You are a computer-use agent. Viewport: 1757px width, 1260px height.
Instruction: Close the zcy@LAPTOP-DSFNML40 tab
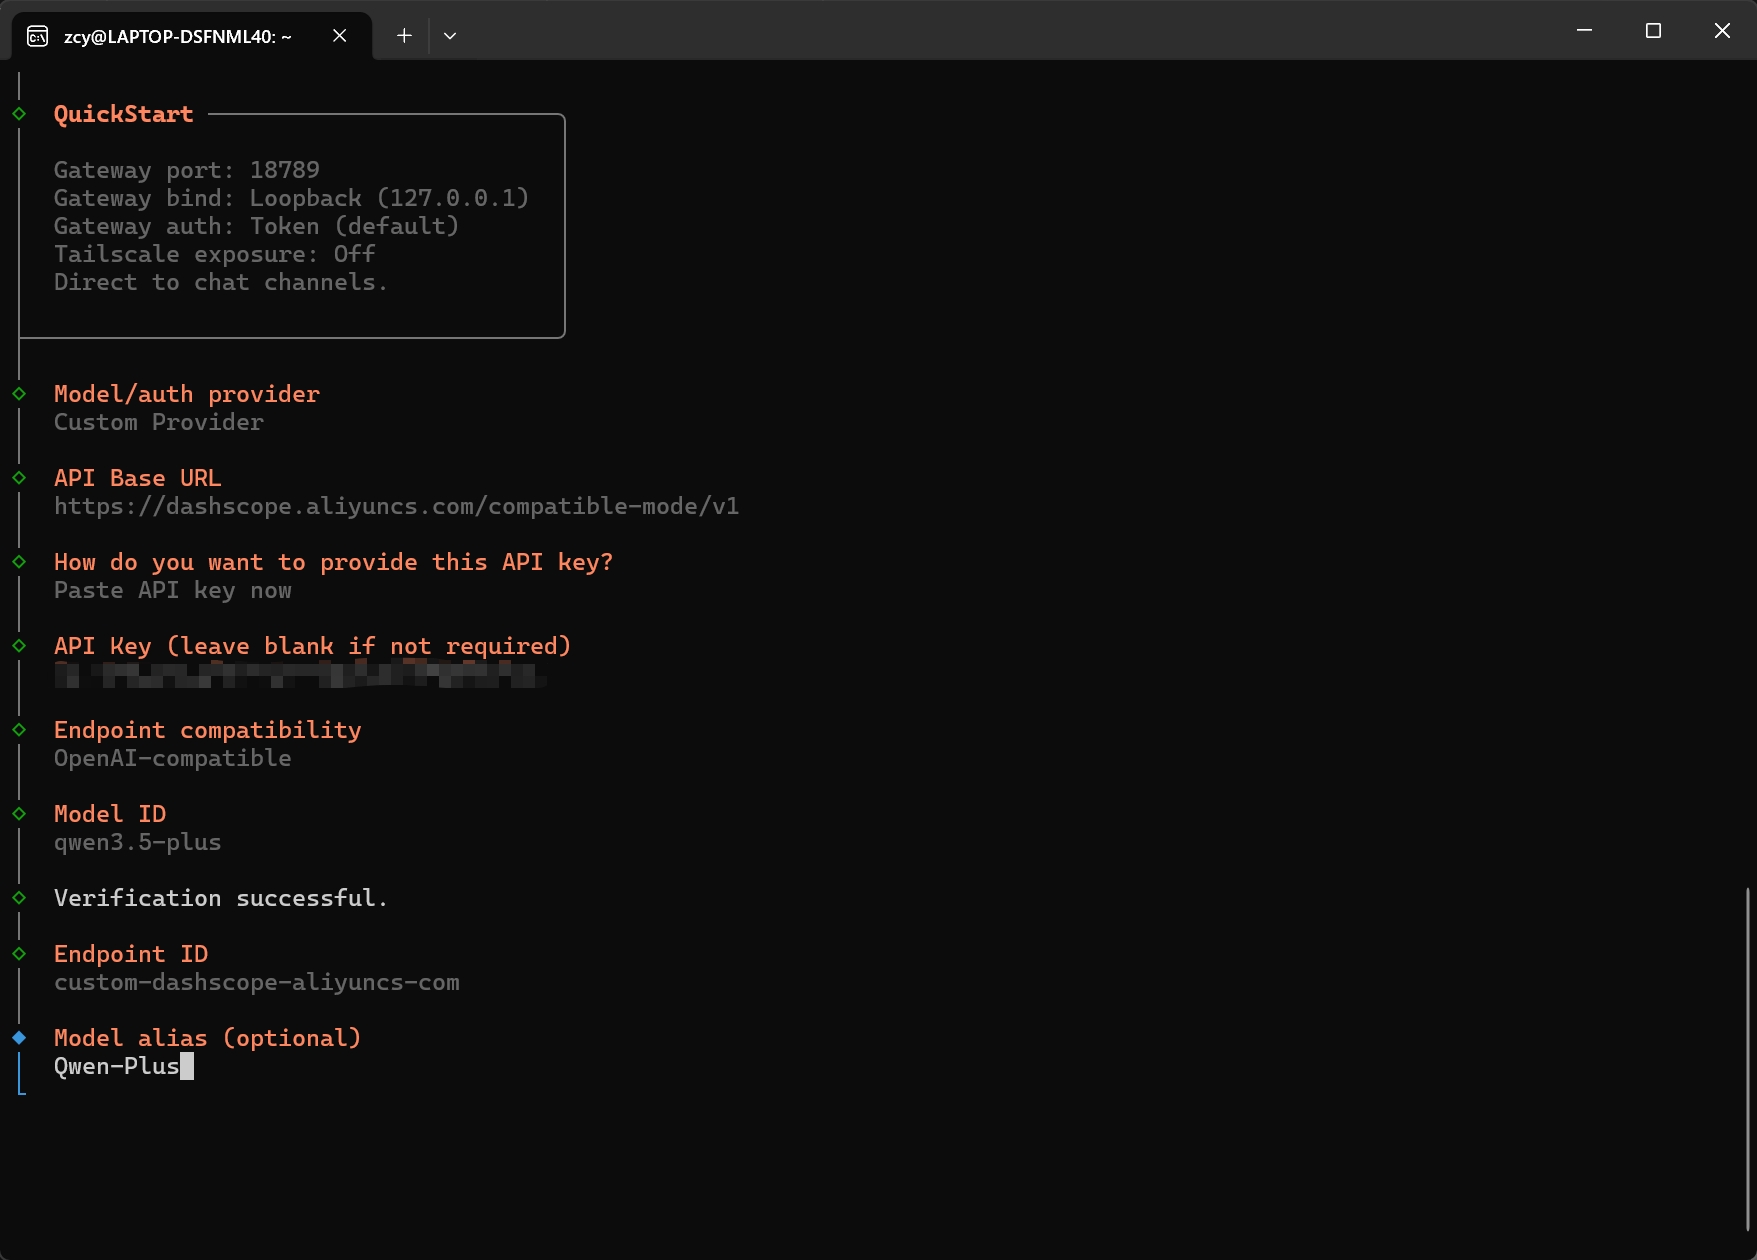pos(340,36)
